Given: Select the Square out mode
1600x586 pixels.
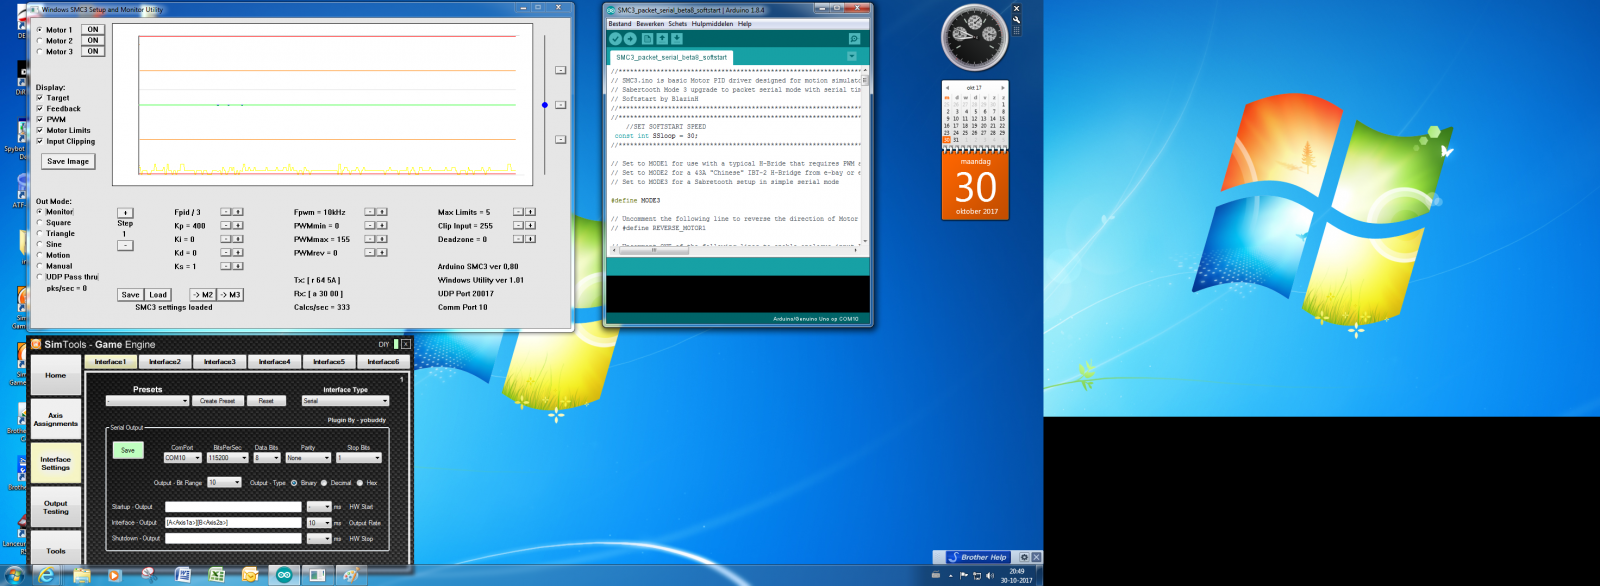Looking at the screenshot, I should pyautogui.click(x=39, y=223).
